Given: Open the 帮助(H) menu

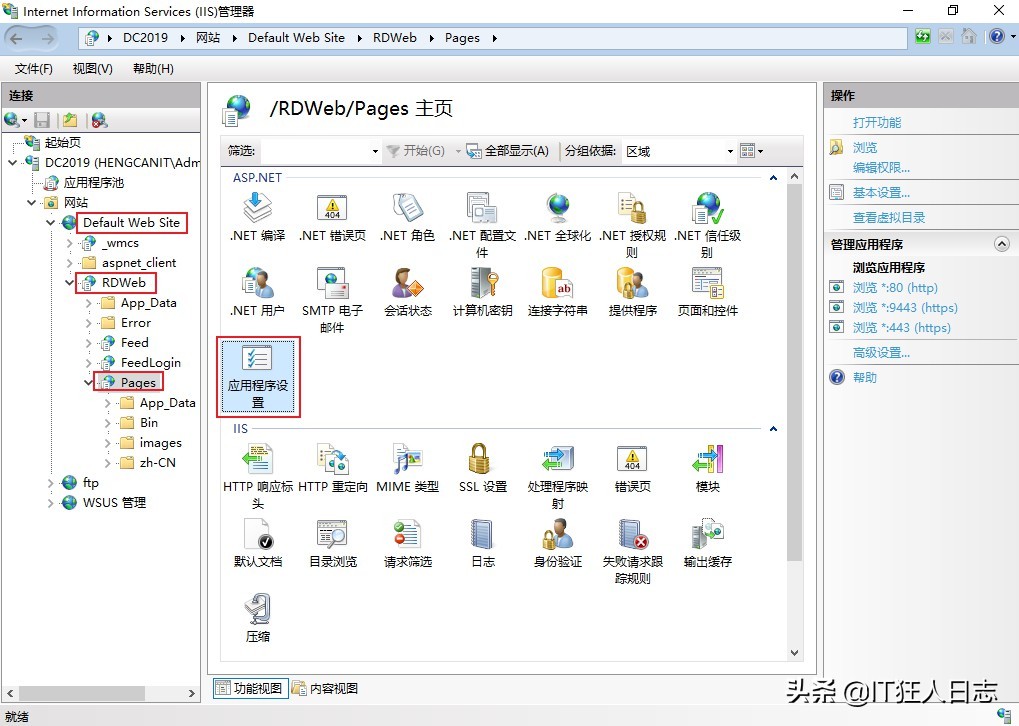Looking at the screenshot, I should pyautogui.click(x=153, y=69).
